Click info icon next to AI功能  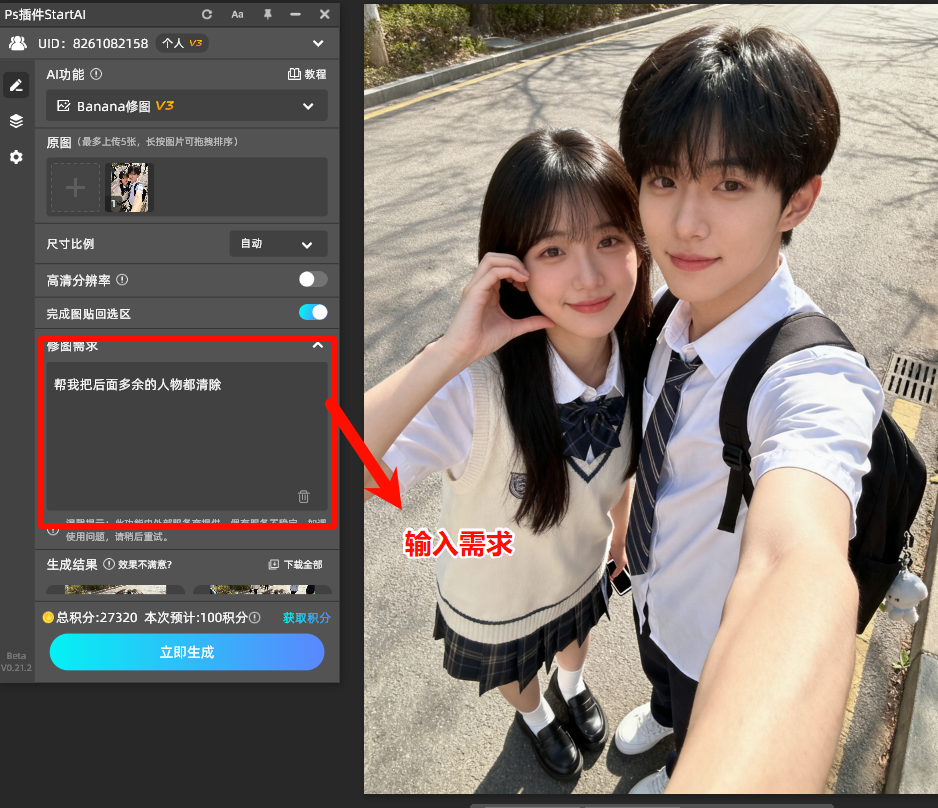coord(96,74)
